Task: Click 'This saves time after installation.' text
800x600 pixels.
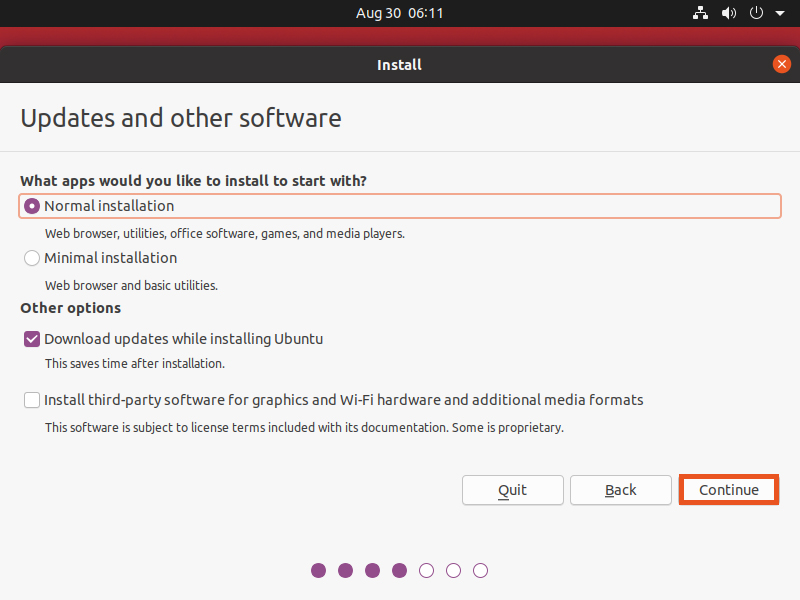Action: tap(135, 364)
